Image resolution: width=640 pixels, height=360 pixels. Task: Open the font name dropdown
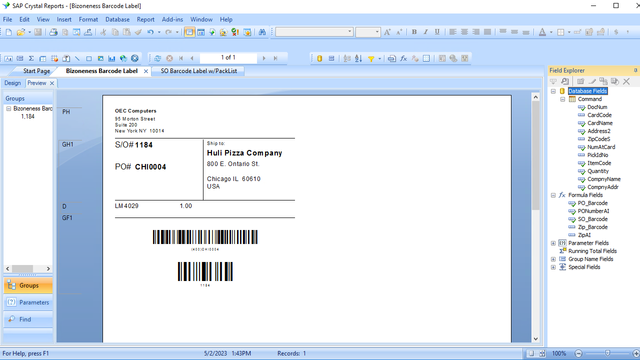(349, 32)
